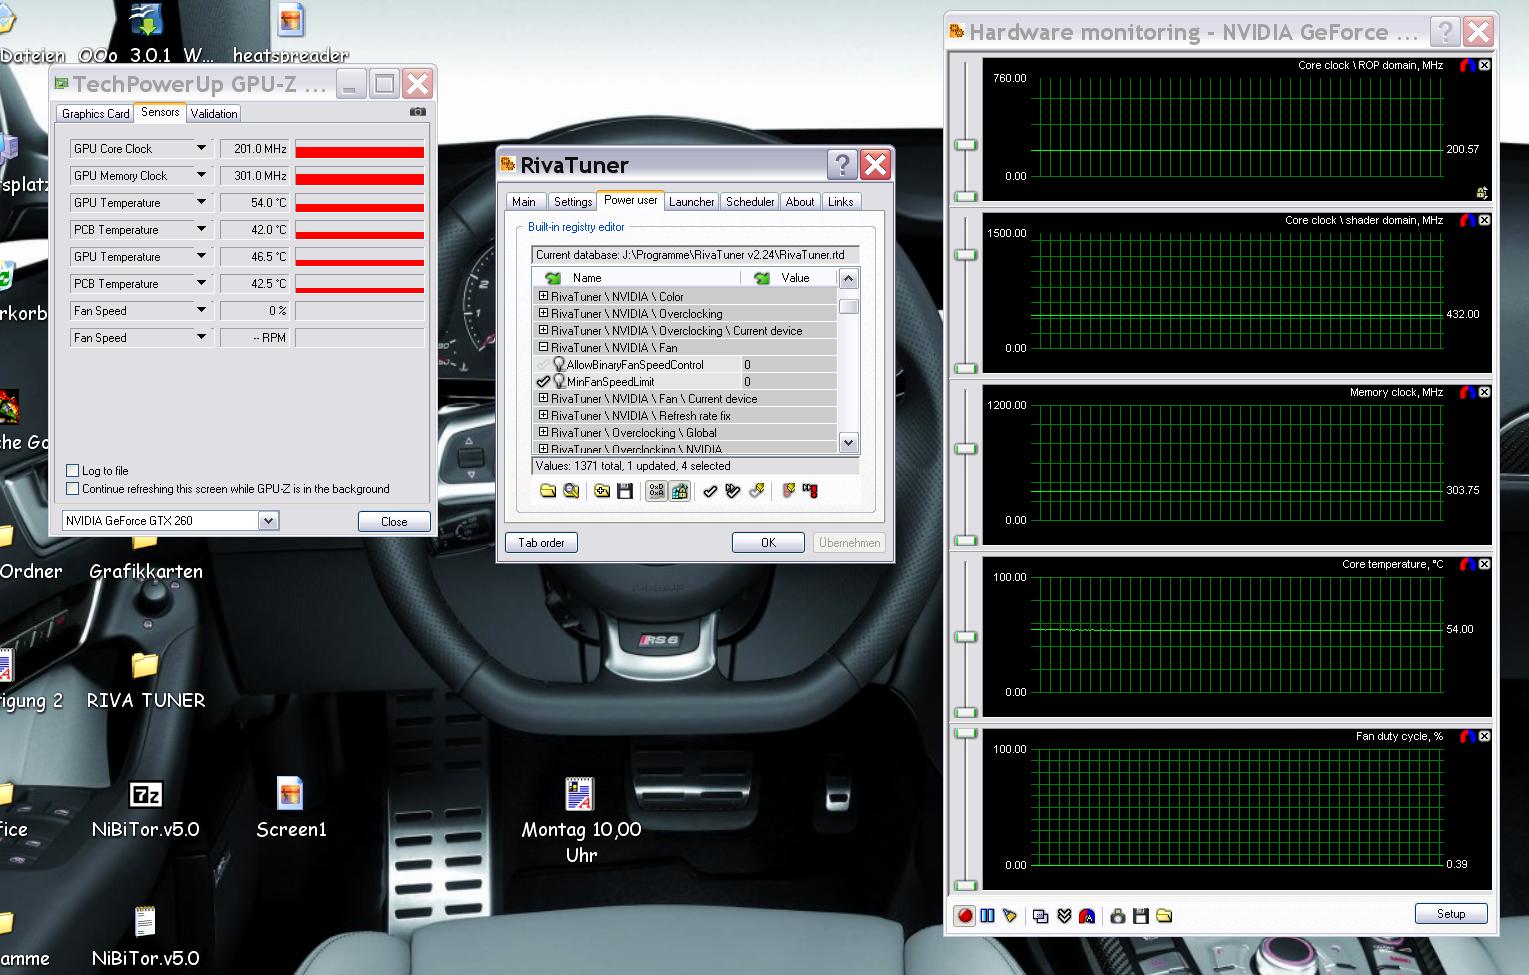Click the upper slider handle beside Core temperature graph
This screenshot has height=975, width=1529.
[965, 636]
